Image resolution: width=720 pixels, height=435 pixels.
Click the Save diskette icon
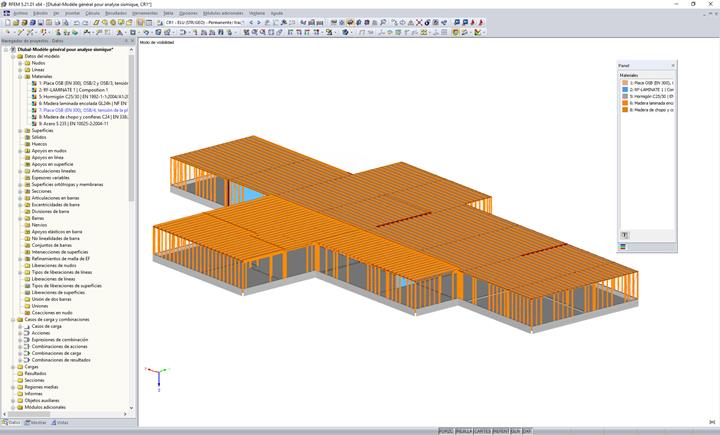[x=40, y=23]
